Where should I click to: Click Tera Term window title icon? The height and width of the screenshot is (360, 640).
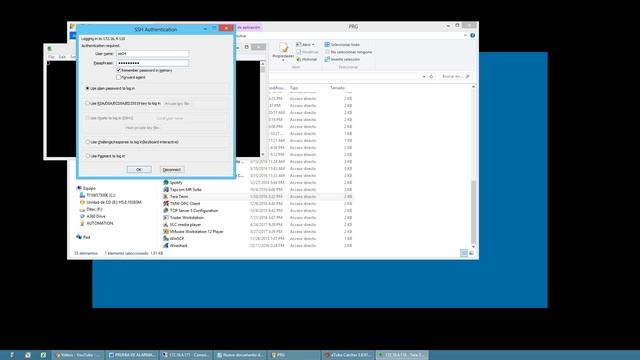tap(49, 49)
